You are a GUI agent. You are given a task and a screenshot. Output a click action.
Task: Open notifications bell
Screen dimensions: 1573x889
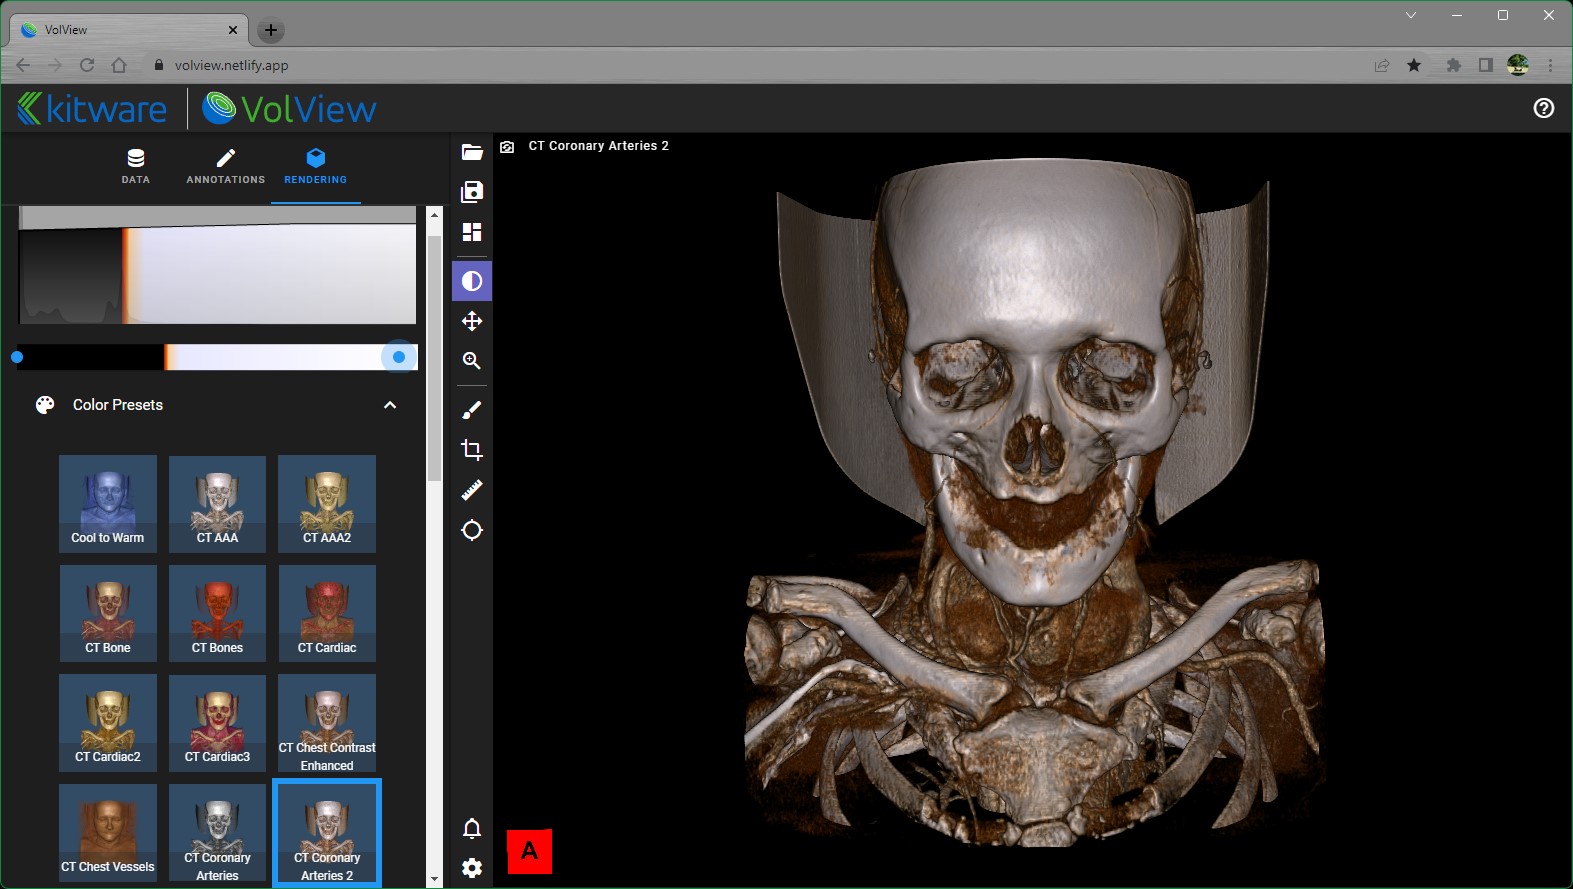472,828
